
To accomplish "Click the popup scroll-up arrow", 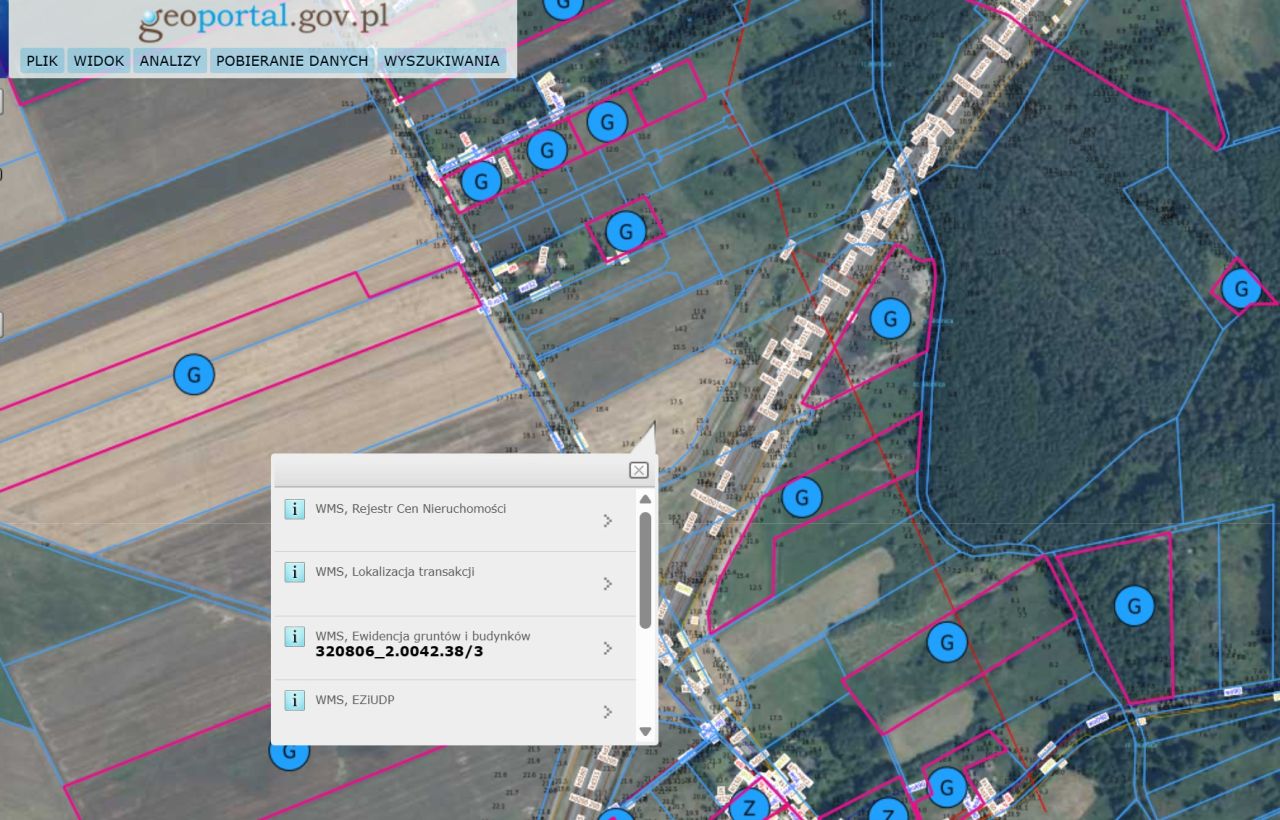I will (x=645, y=499).
